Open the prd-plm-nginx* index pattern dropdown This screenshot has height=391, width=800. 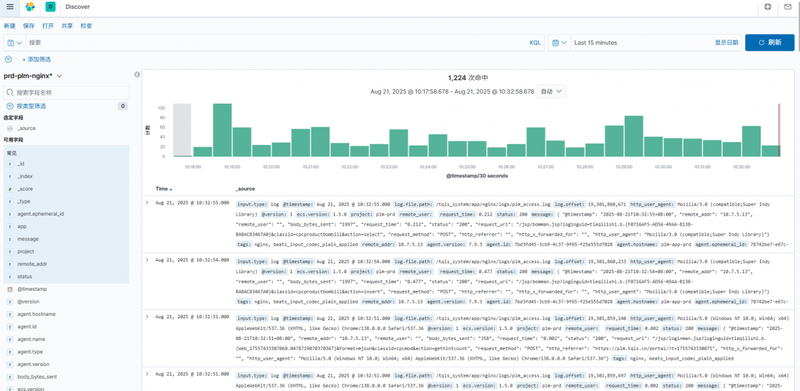[33, 76]
